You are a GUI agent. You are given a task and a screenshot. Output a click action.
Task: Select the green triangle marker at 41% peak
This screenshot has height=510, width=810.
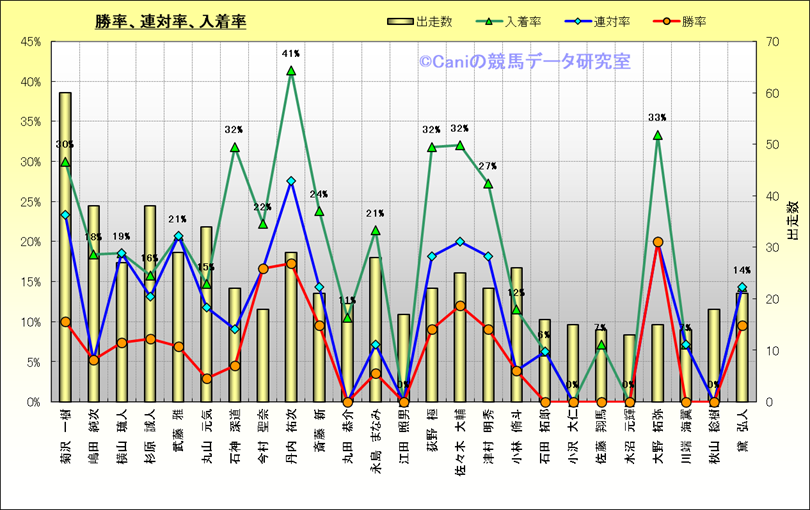pyautogui.click(x=291, y=71)
